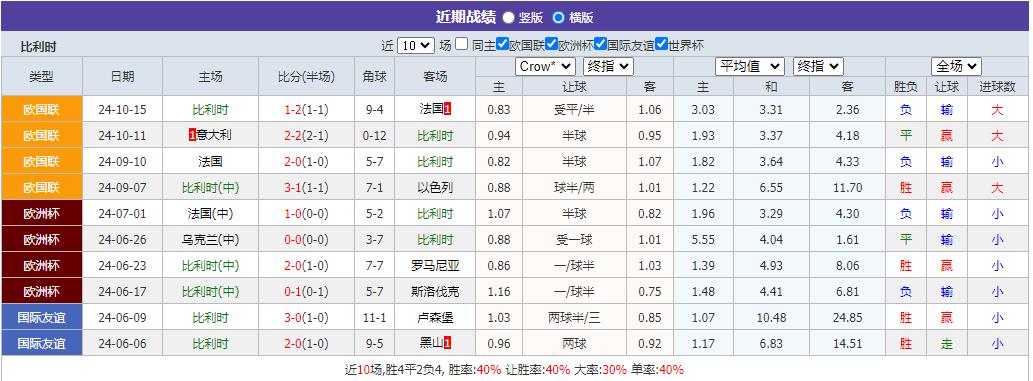Screen dimensions: 1033x381
Task: Click the 0-1(0-1) score link
Action: tap(306, 292)
